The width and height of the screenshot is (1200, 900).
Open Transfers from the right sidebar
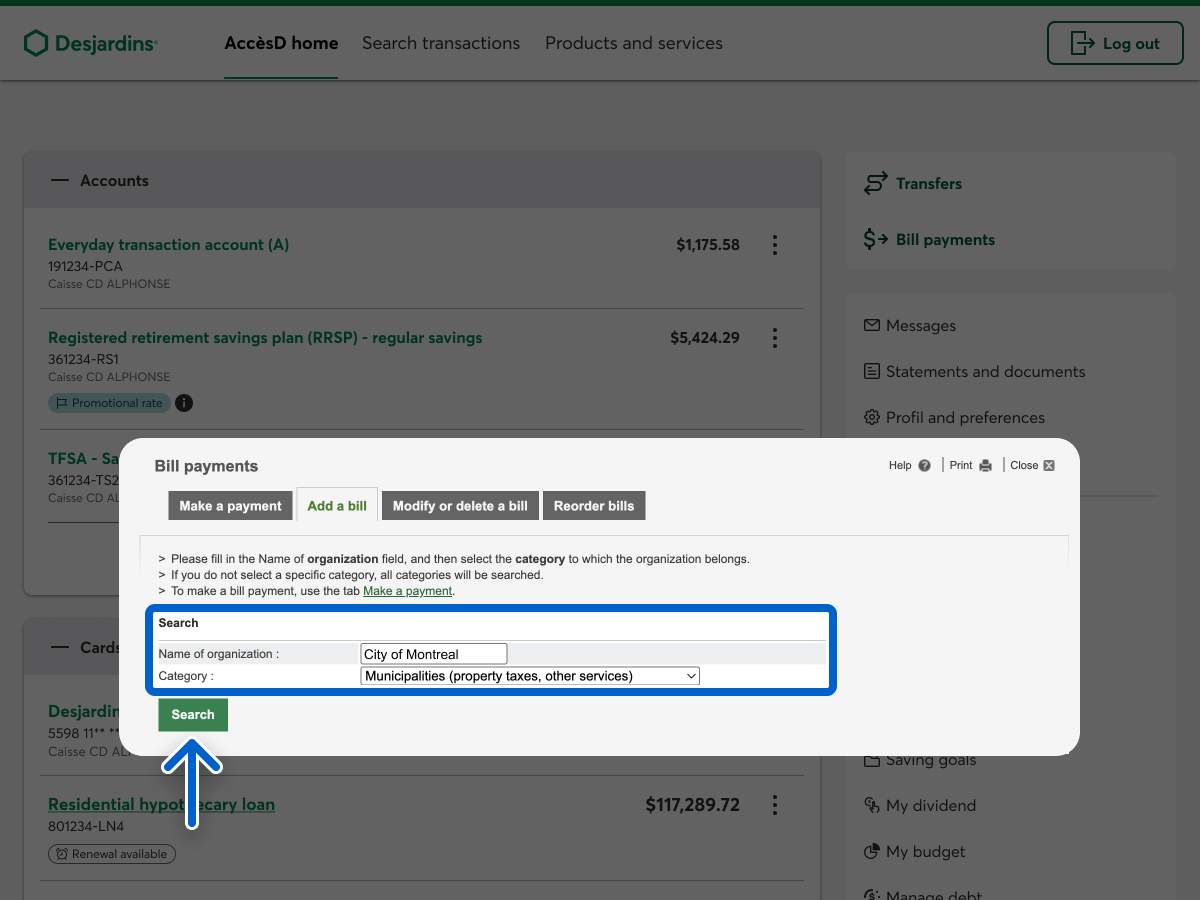click(928, 184)
